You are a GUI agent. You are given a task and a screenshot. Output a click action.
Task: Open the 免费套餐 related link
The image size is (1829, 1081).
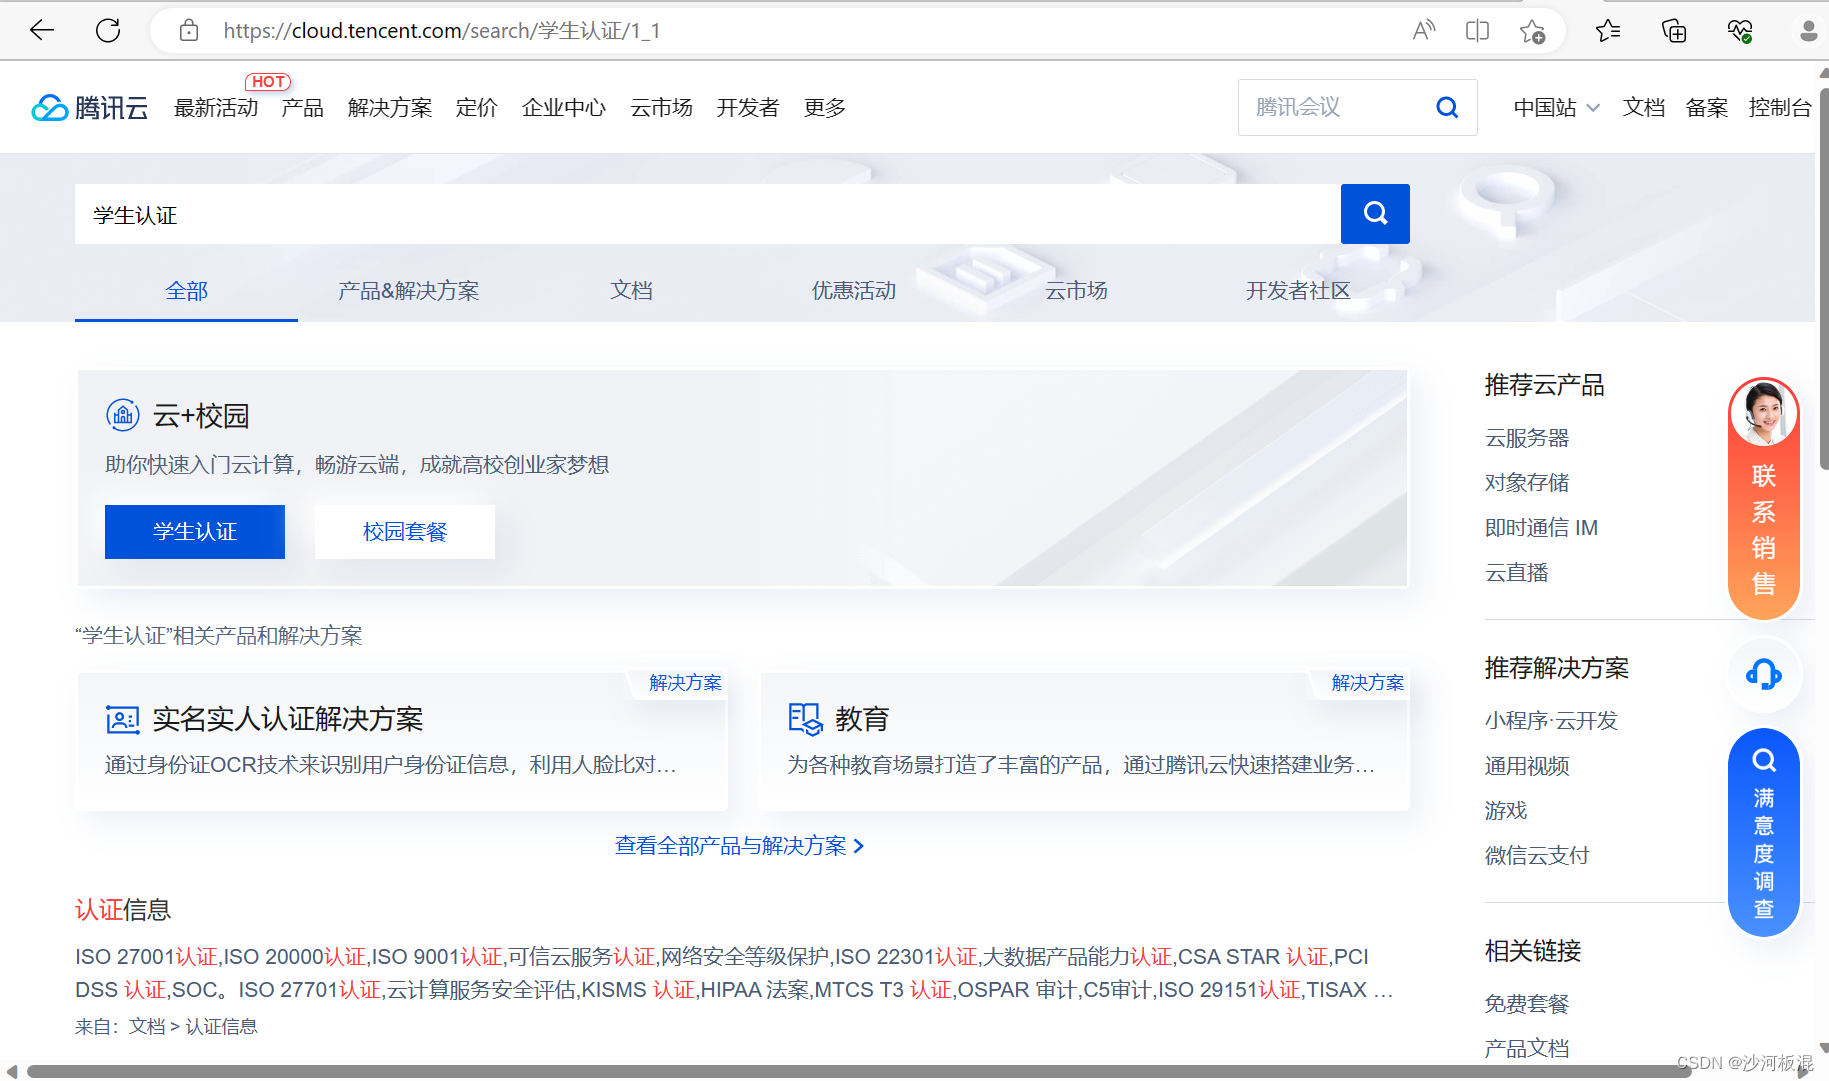[1527, 1004]
